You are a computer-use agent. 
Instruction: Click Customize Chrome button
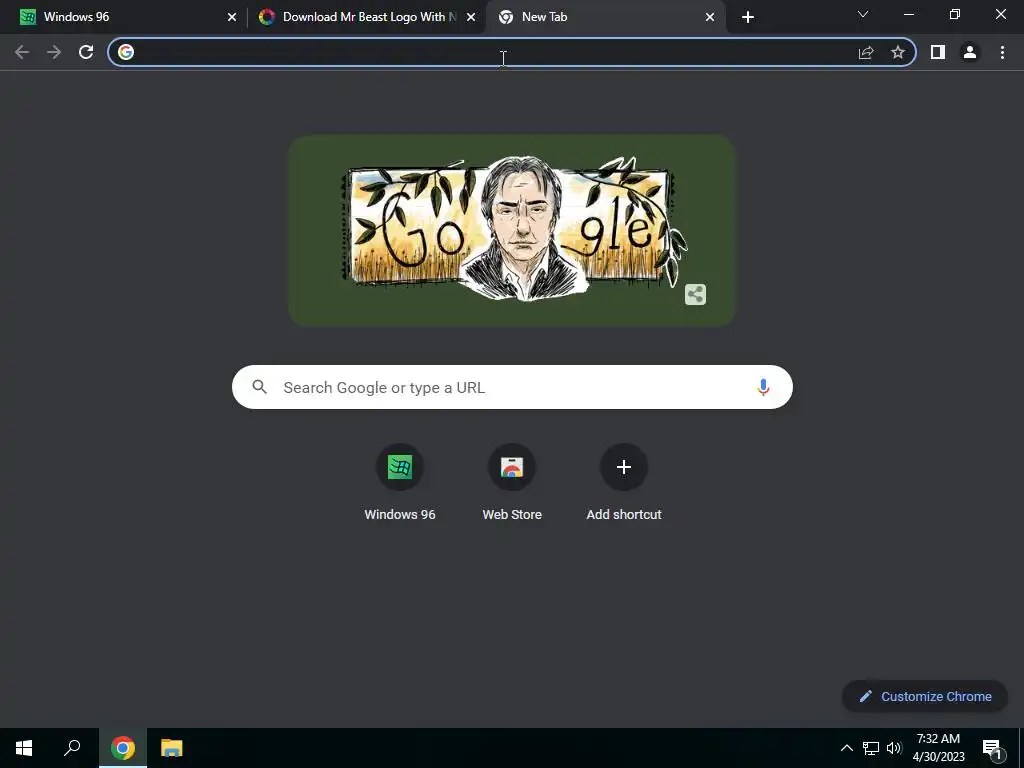tap(925, 696)
